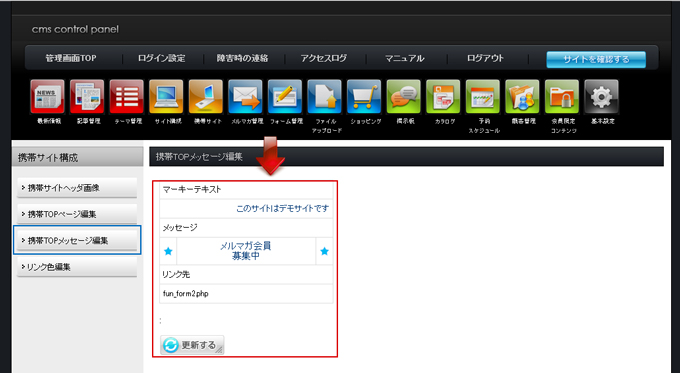The width and height of the screenshot is (680, 373).
Task: Click the cms control panel logo text
Action: click(x=75, y=29)
